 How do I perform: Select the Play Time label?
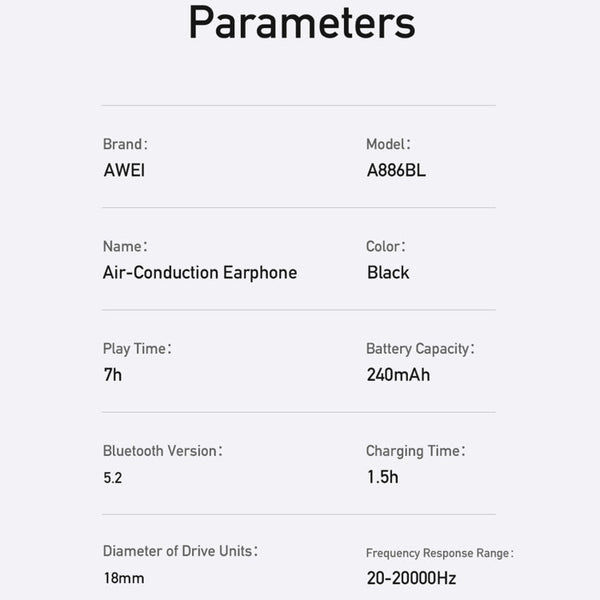(137, 349)
